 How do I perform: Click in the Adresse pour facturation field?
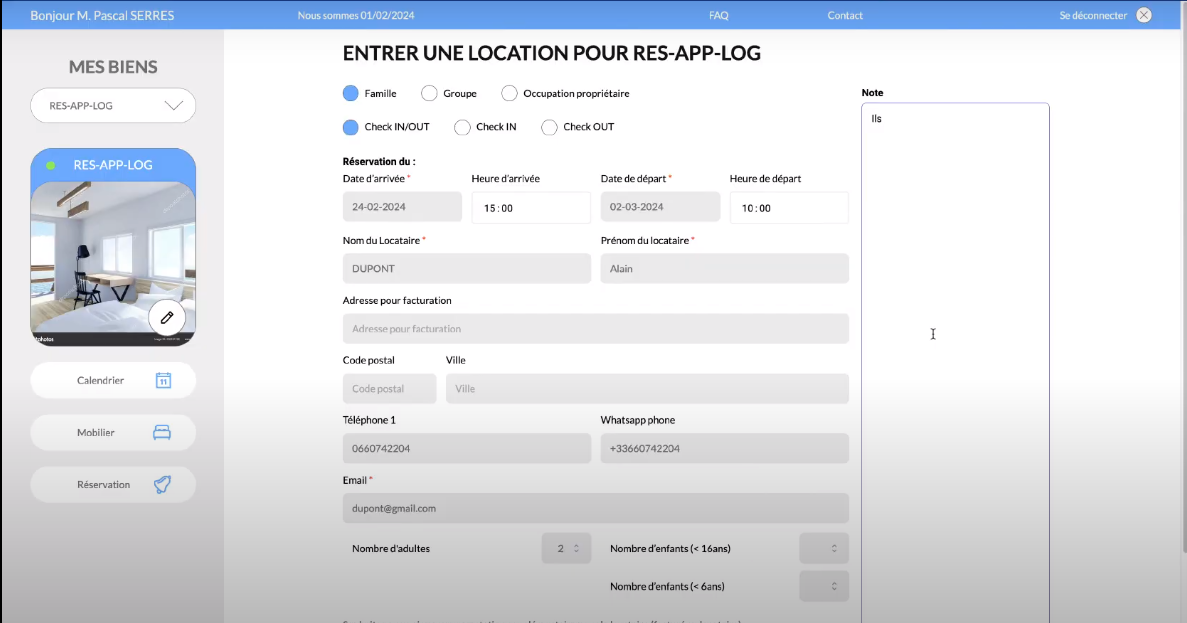point(595,329)
